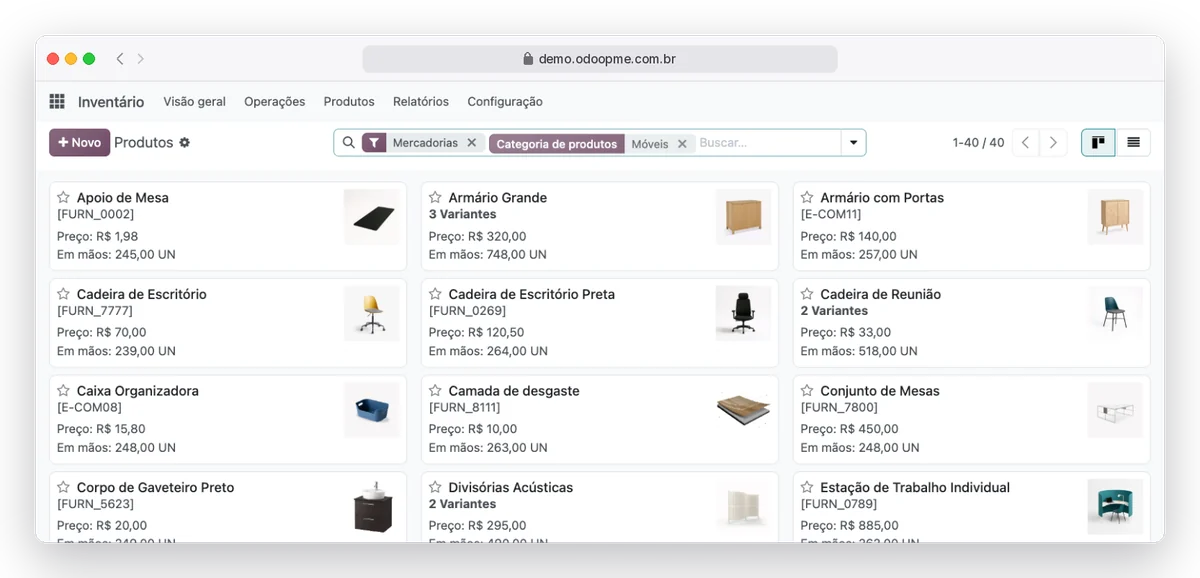Click in the Buscar search field
The image size is (1200, 578).
pos(767,143)
